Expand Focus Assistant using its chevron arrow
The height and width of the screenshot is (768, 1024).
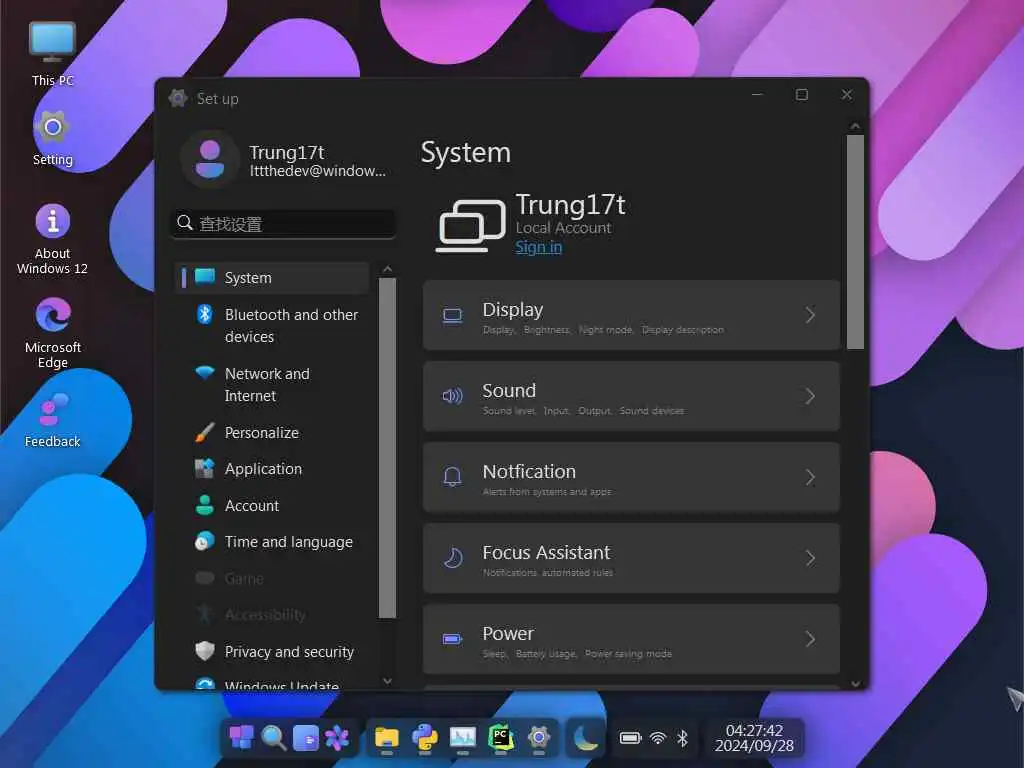(810, 558)
